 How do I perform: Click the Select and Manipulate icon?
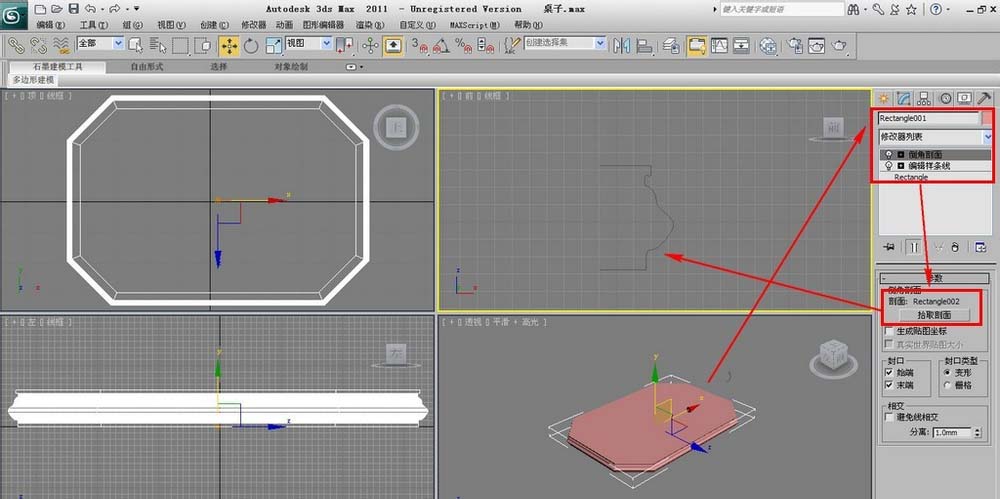[x=371, y=45]
